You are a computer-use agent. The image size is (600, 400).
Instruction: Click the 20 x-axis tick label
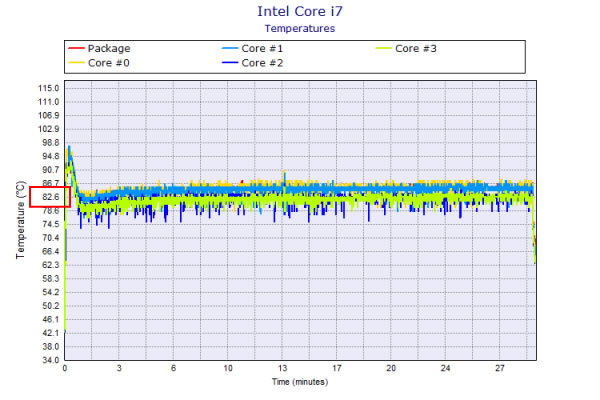click(391, 368)
